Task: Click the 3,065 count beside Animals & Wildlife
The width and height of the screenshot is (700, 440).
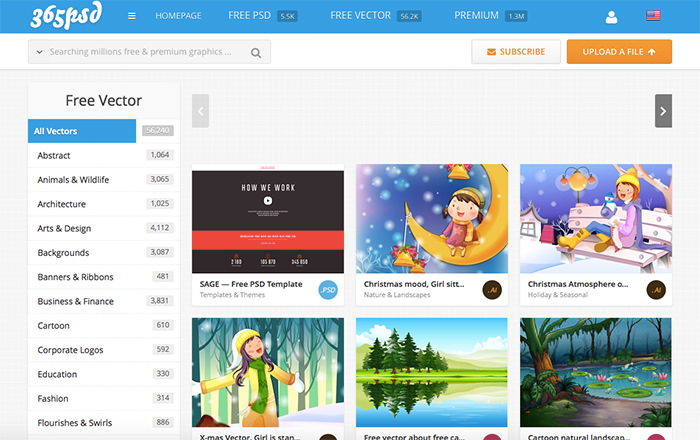Action: coord(160,179)
